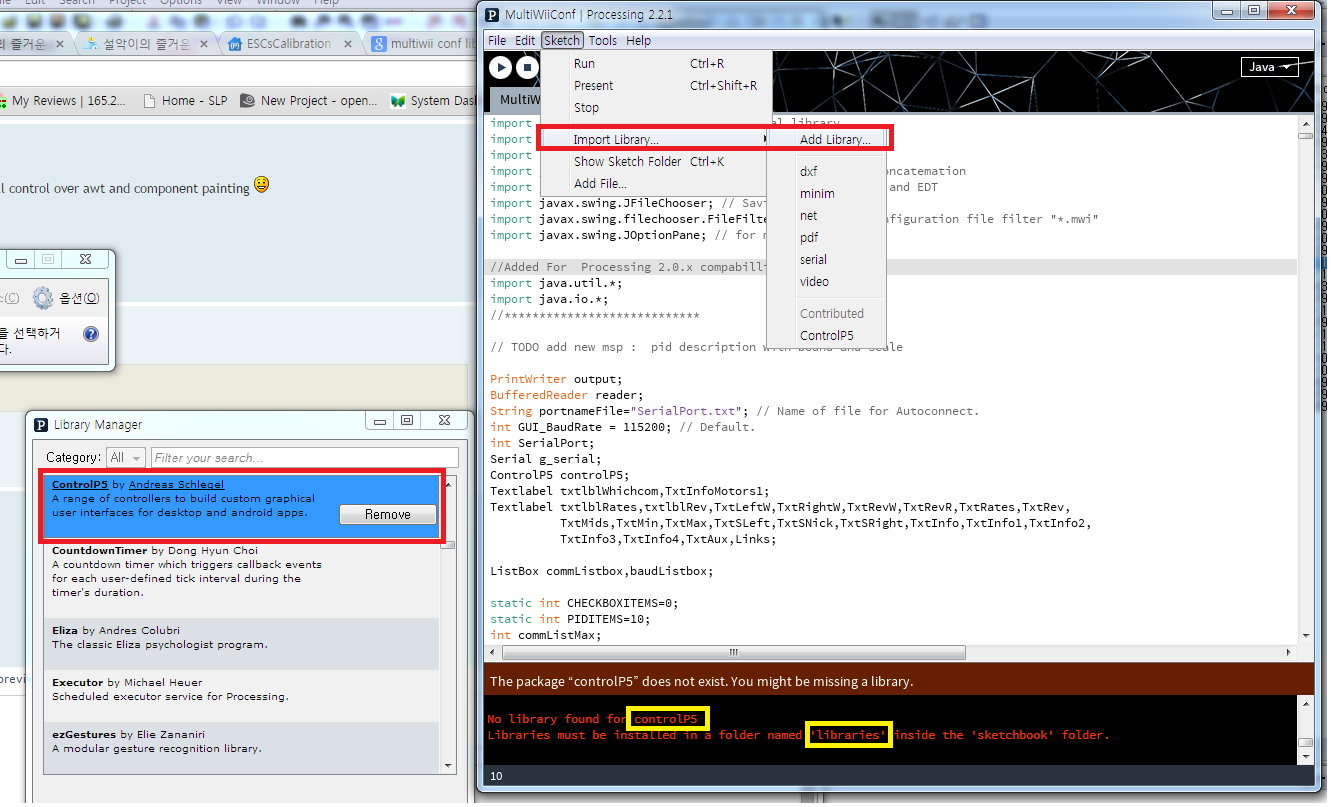This screenshot has height=807, width=1331.
Task: Focus the 'Filter your search...' field
Action: [x=304, y=457]
